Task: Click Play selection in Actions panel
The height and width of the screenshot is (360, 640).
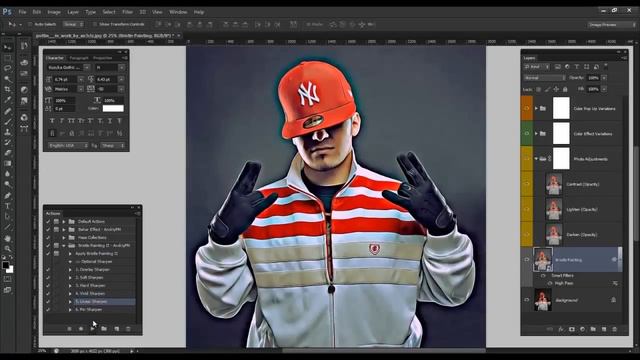Action: (93, 329)
